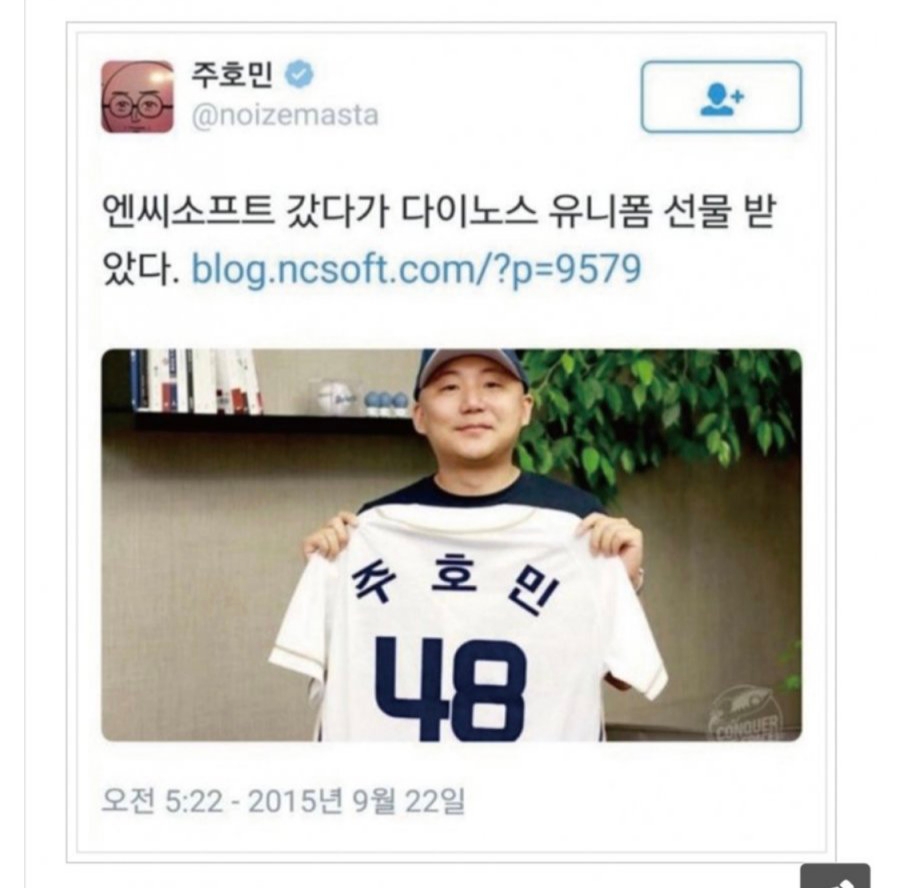Open the 주호민 display name profile link
Viewport: 900px width, 888px height.
tap(231, 75)
